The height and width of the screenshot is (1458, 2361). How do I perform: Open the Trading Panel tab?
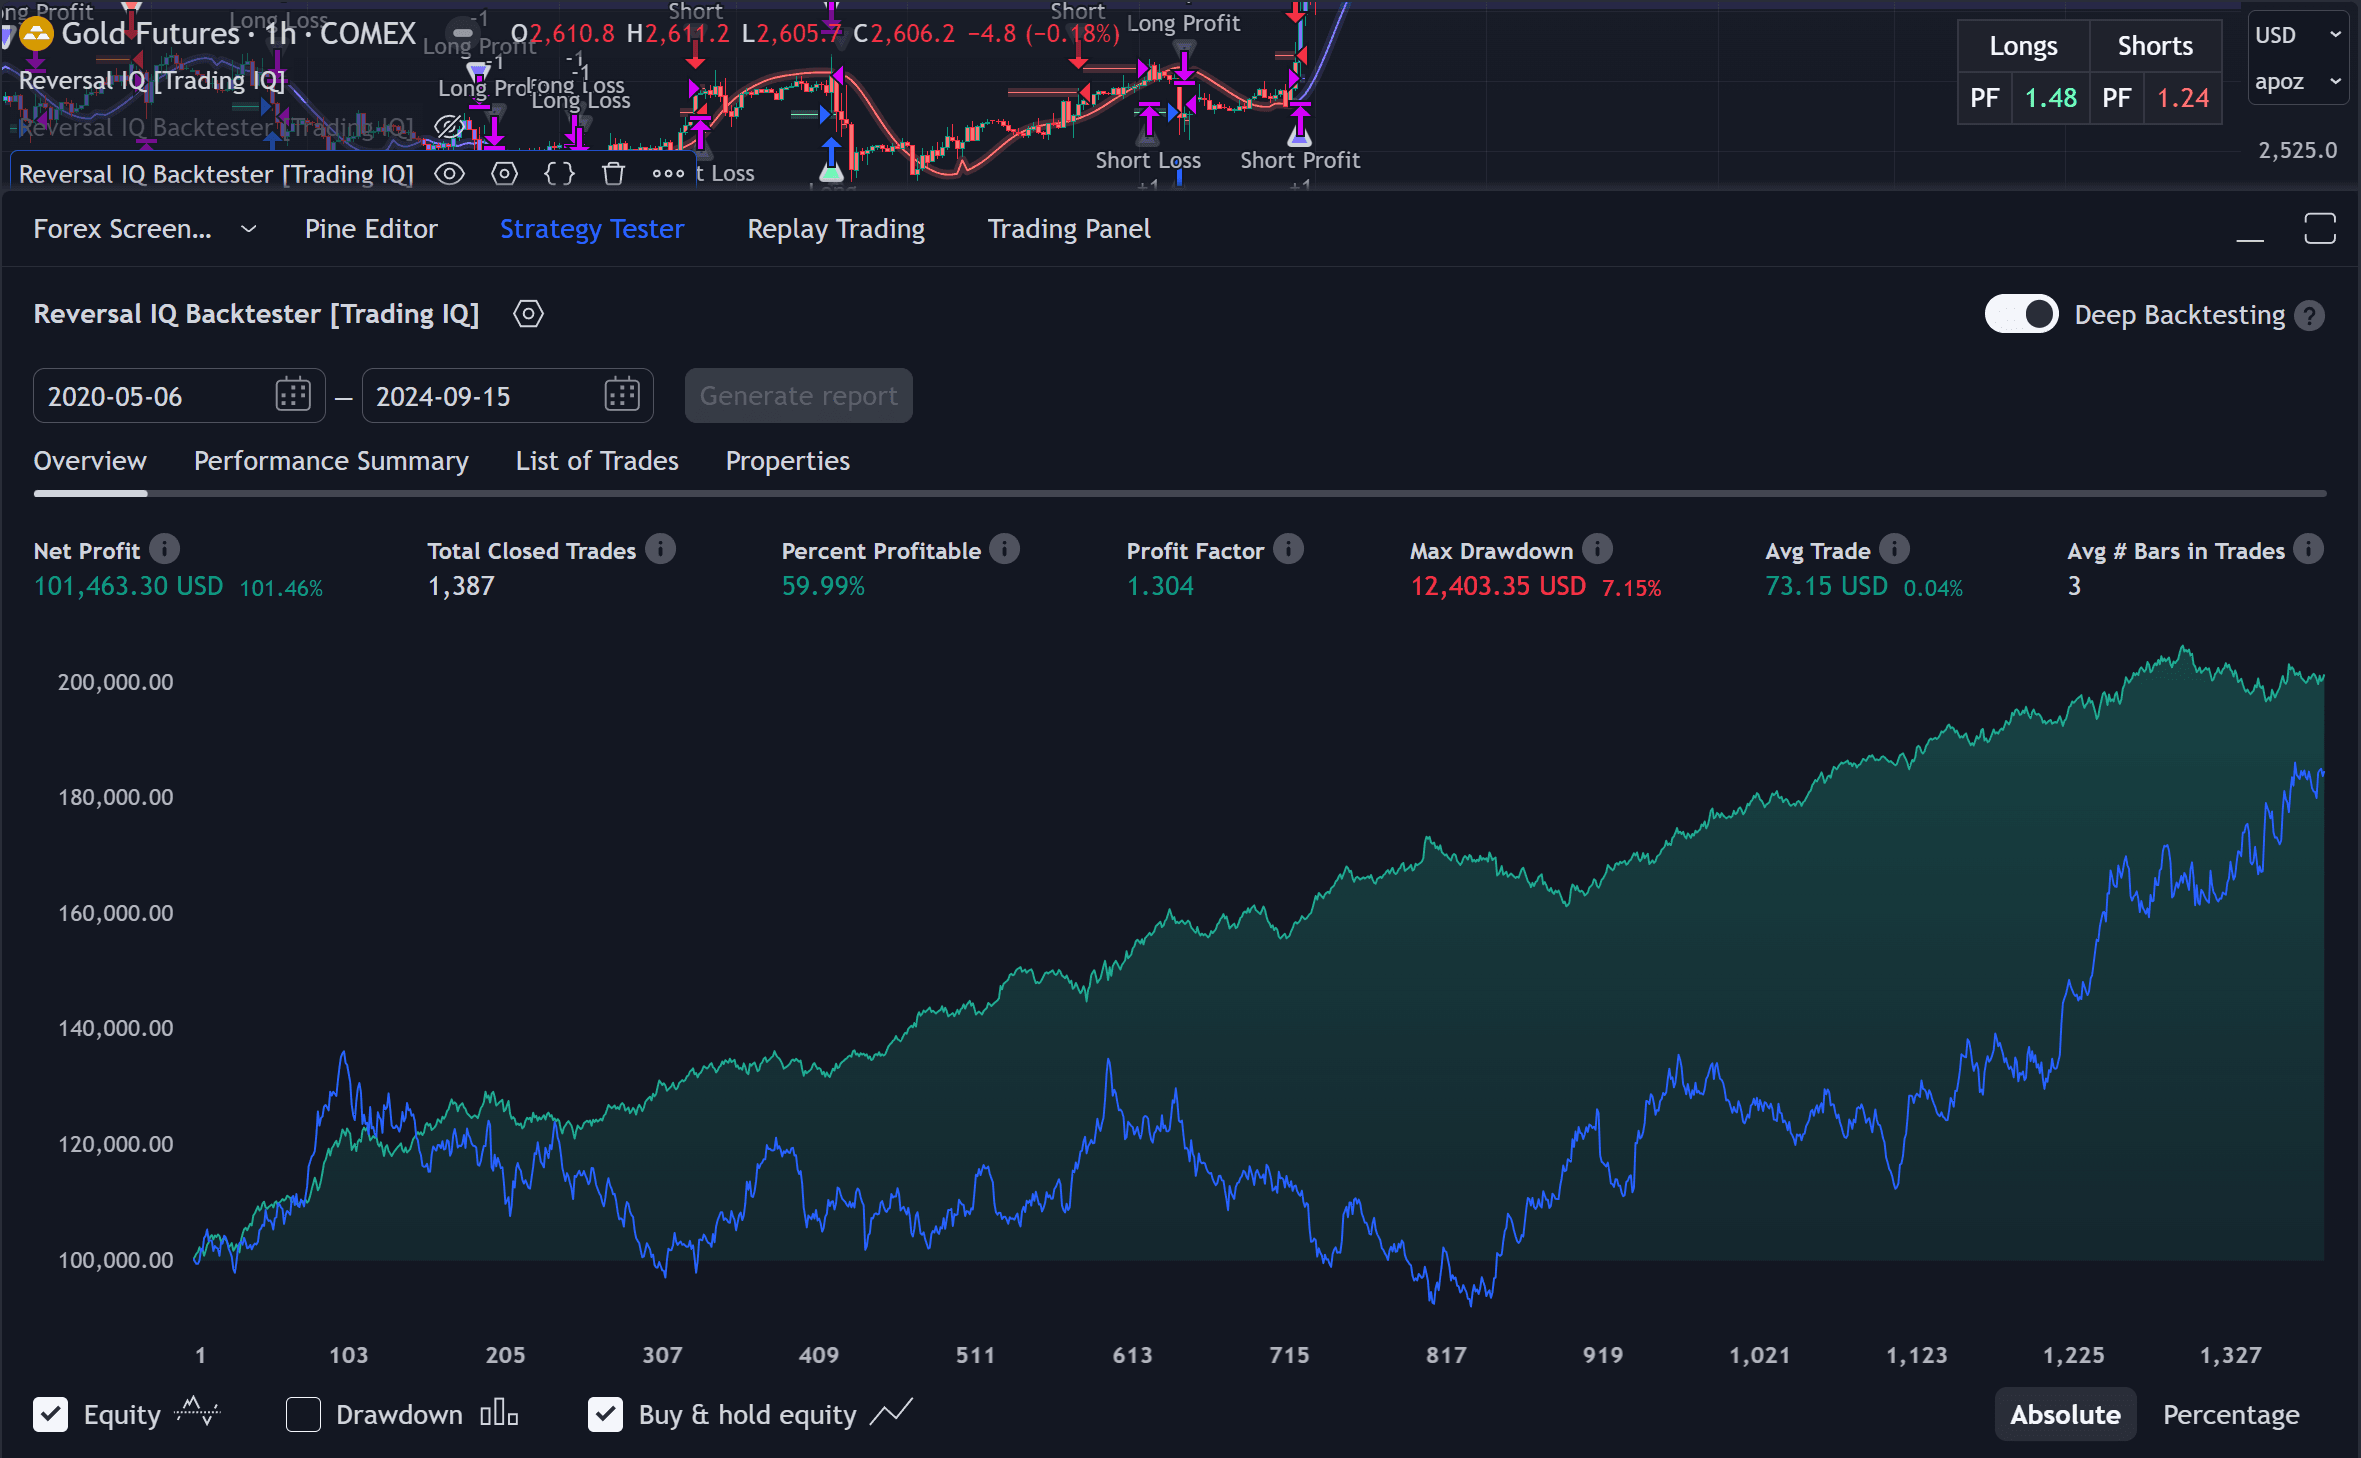(x=1069, y=229)
